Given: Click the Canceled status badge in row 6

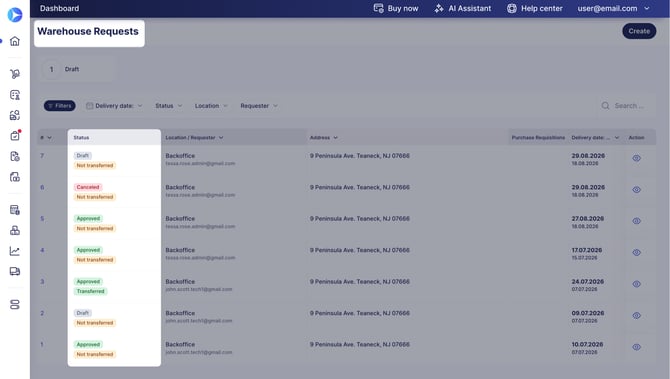Looking at the screenshot, I should click(88, 187).
